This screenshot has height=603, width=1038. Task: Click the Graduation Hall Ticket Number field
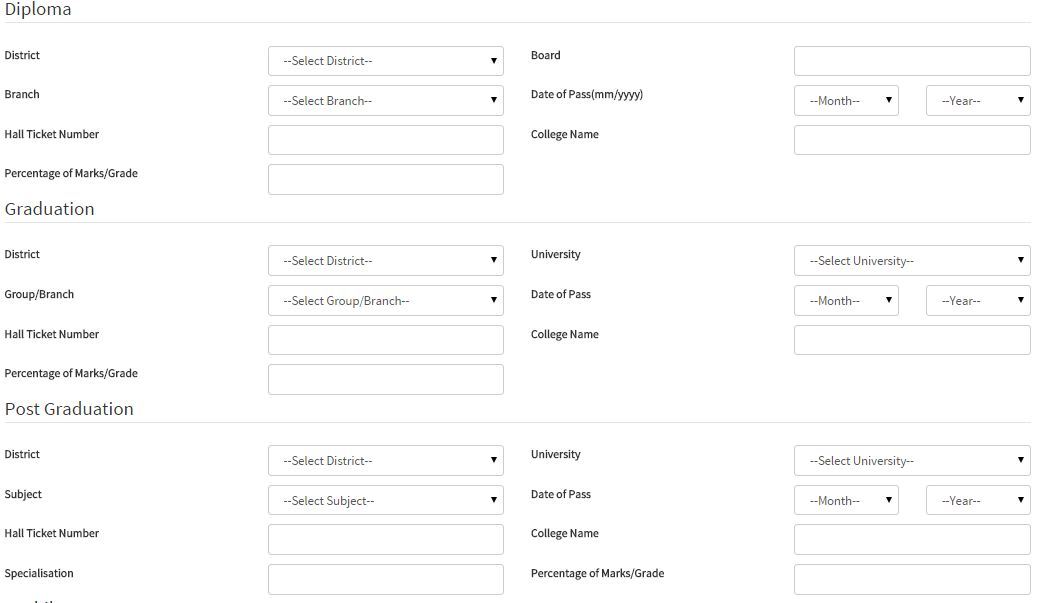[385, 340]
